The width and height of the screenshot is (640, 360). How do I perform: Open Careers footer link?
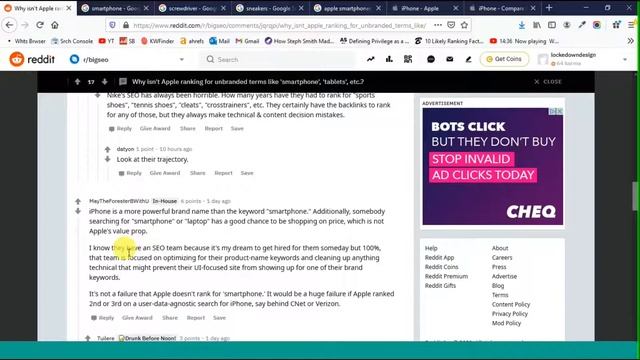(502, 258)
